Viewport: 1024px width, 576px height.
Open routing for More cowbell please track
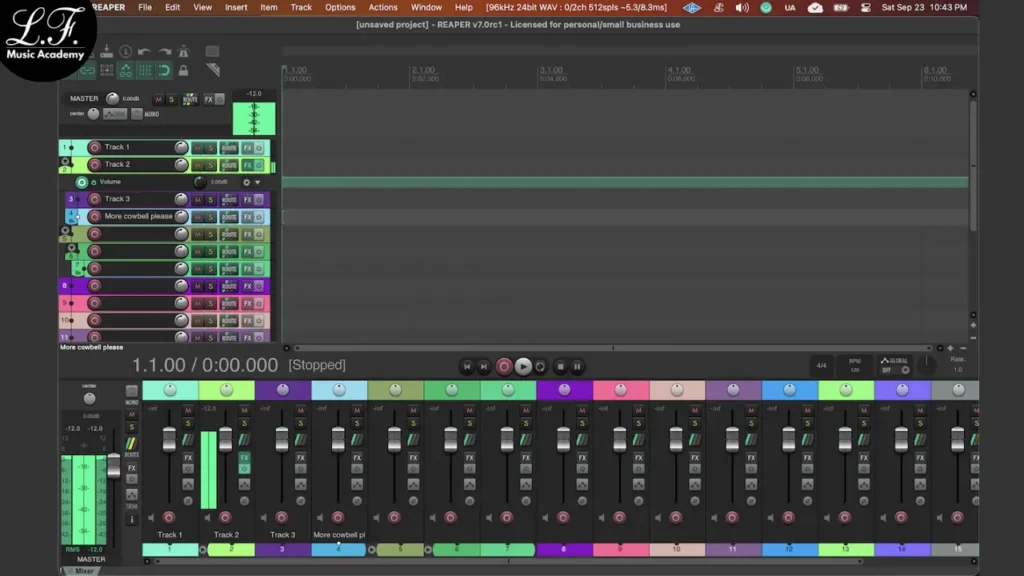pos(229,217)
